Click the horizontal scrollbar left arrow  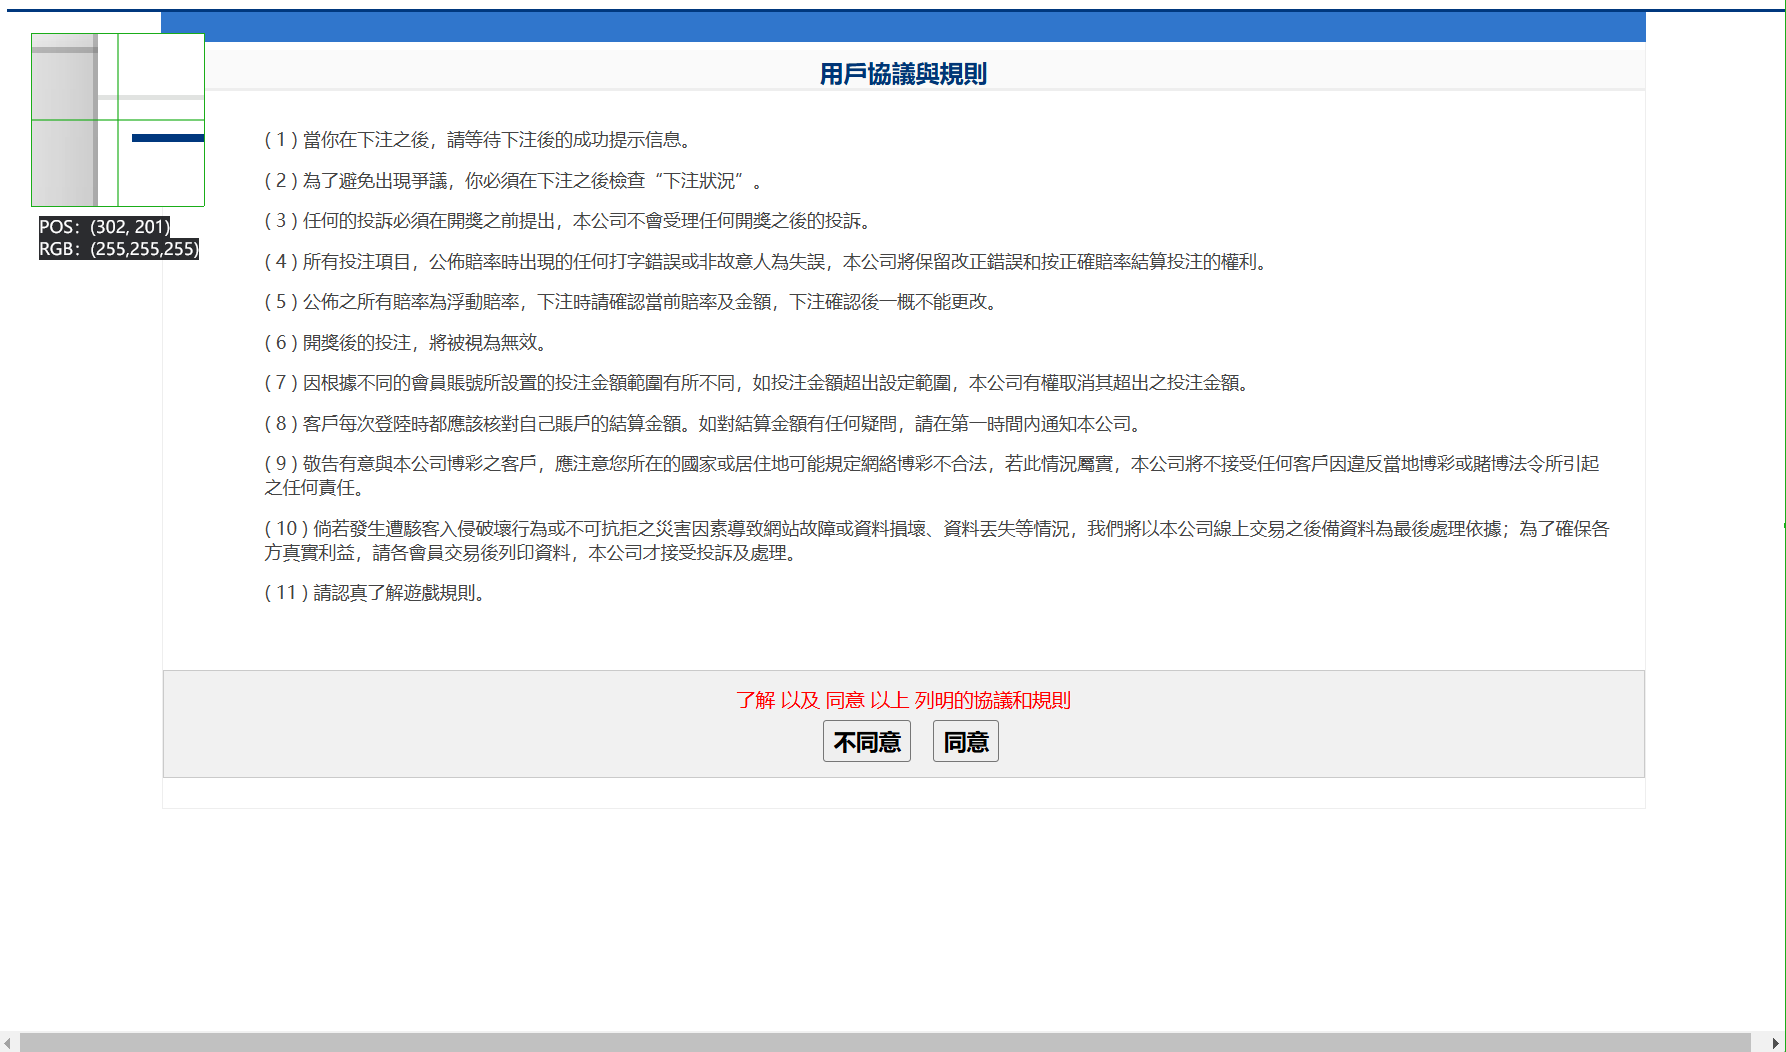point(8,1043)
